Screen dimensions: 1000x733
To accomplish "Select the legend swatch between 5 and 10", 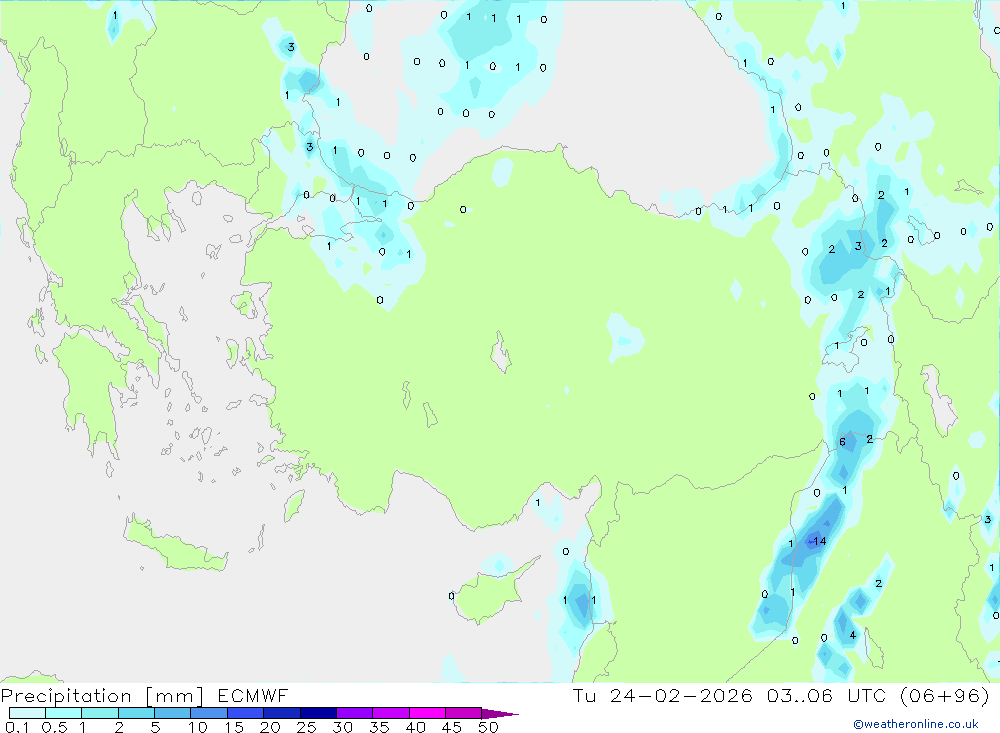I will click(173, 713).
